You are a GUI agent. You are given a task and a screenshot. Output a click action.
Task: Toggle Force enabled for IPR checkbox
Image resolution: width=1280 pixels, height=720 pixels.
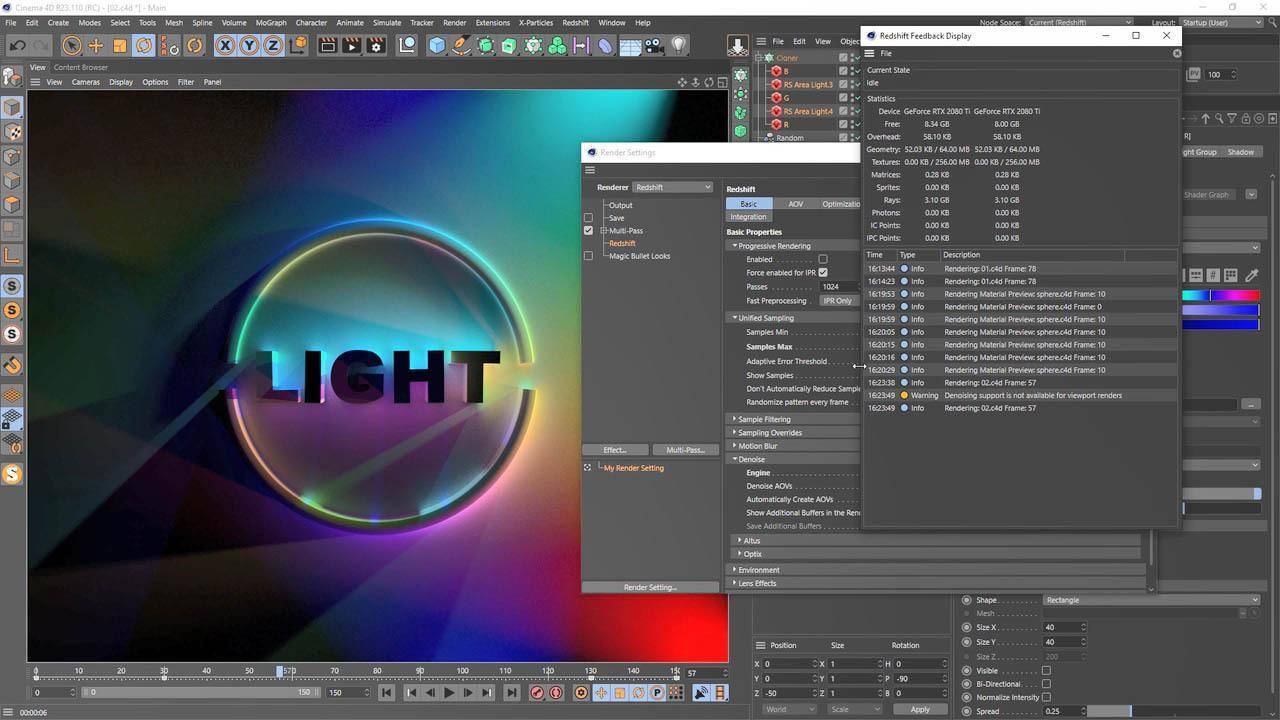pos(823,272)
